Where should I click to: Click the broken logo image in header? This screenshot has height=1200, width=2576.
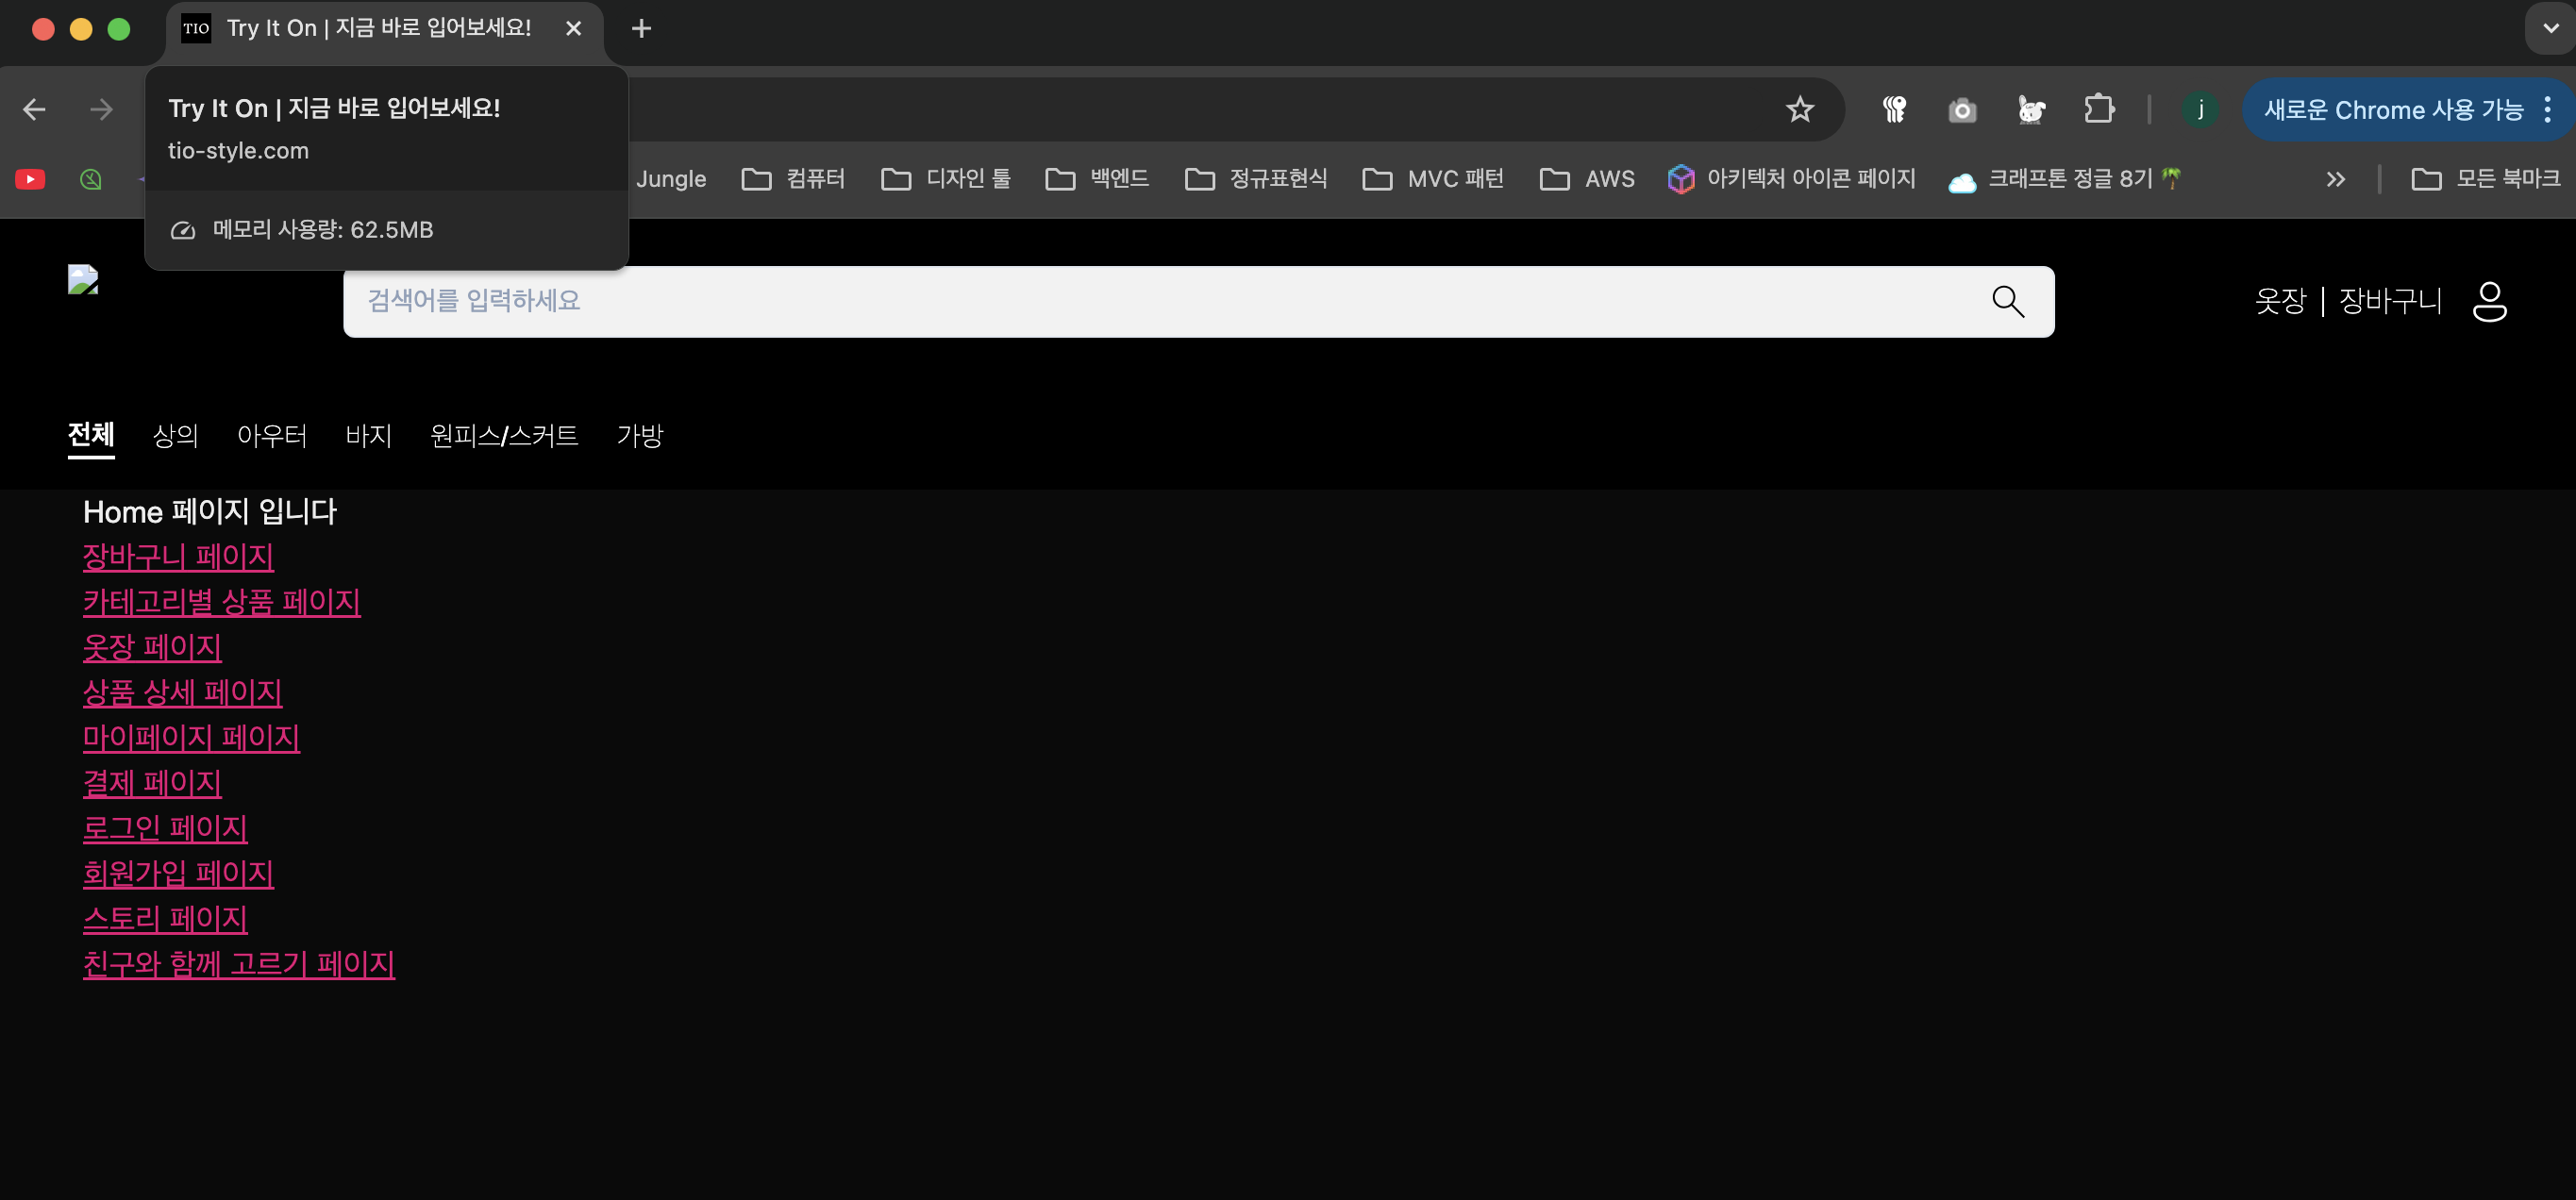[x=83, y=280]
